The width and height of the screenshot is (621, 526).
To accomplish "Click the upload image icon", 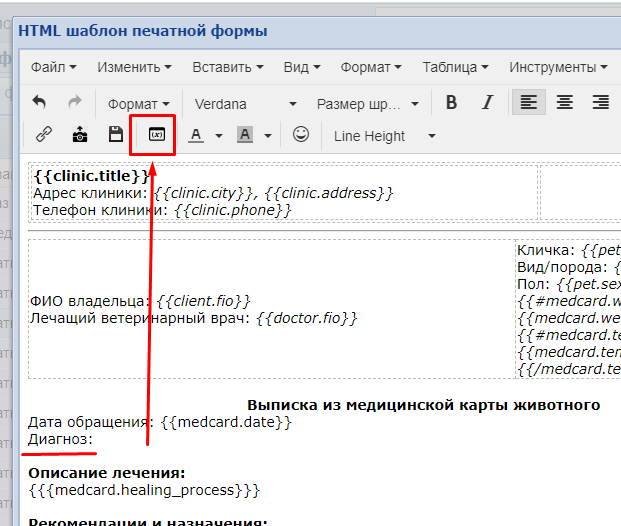I will point(80,135).
